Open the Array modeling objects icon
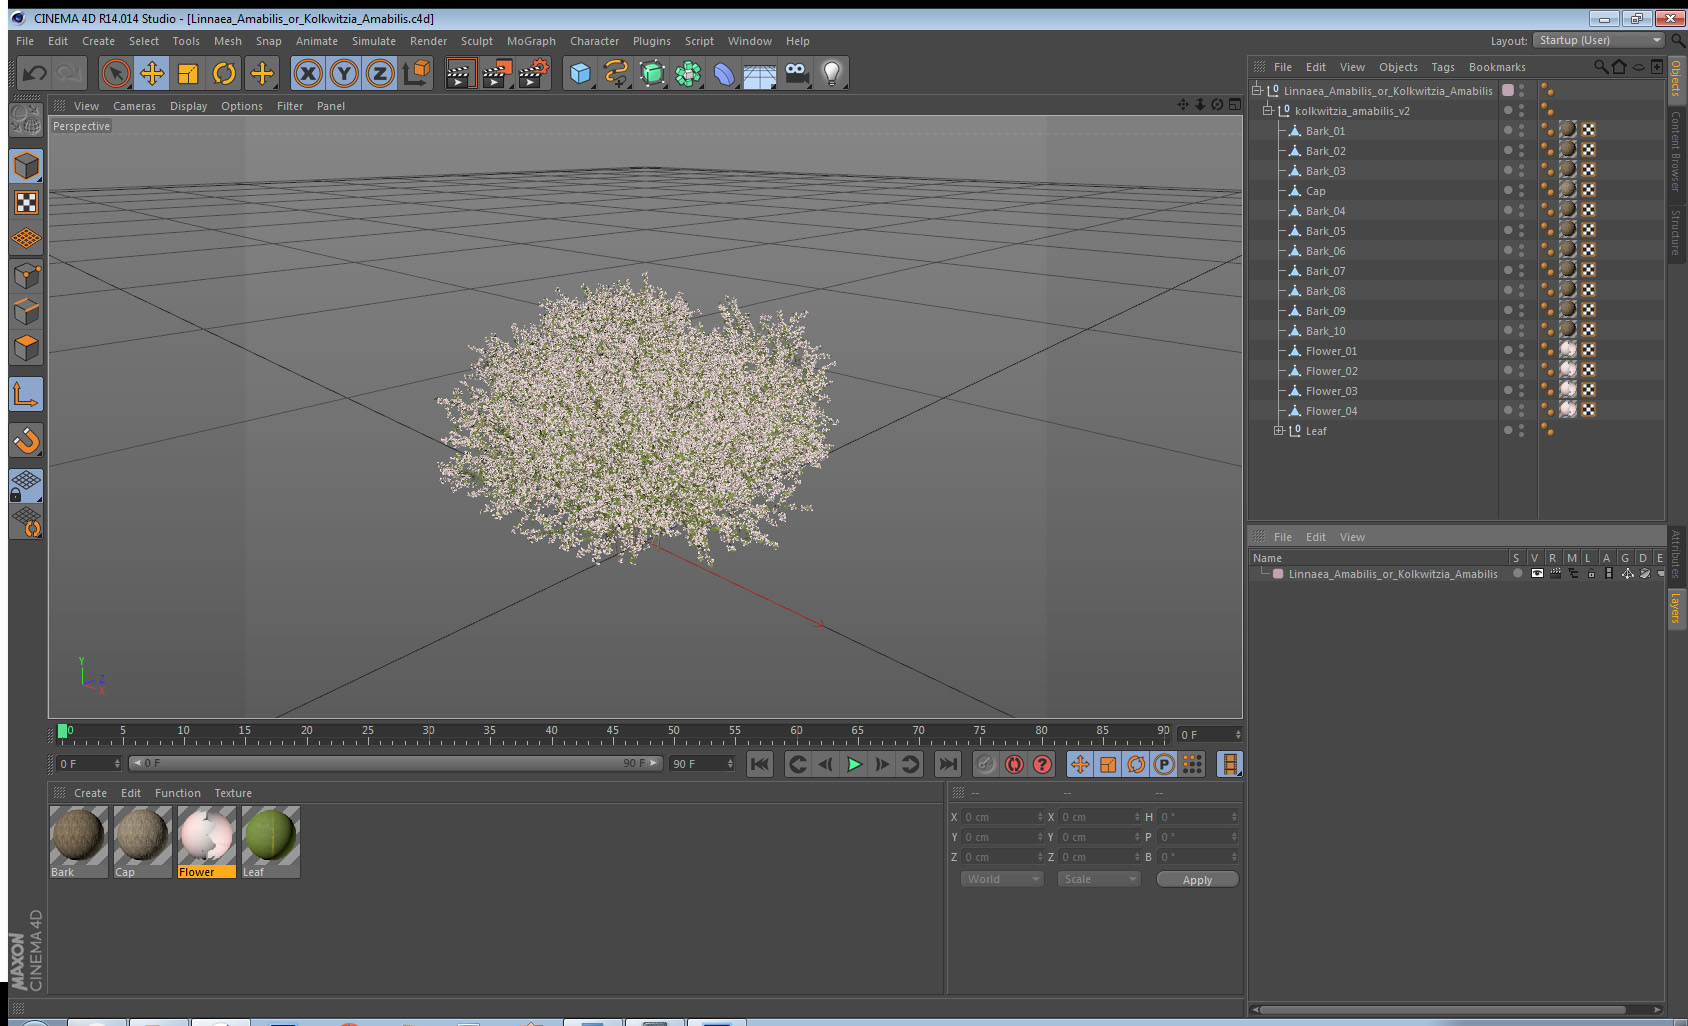 coord(688,73)
